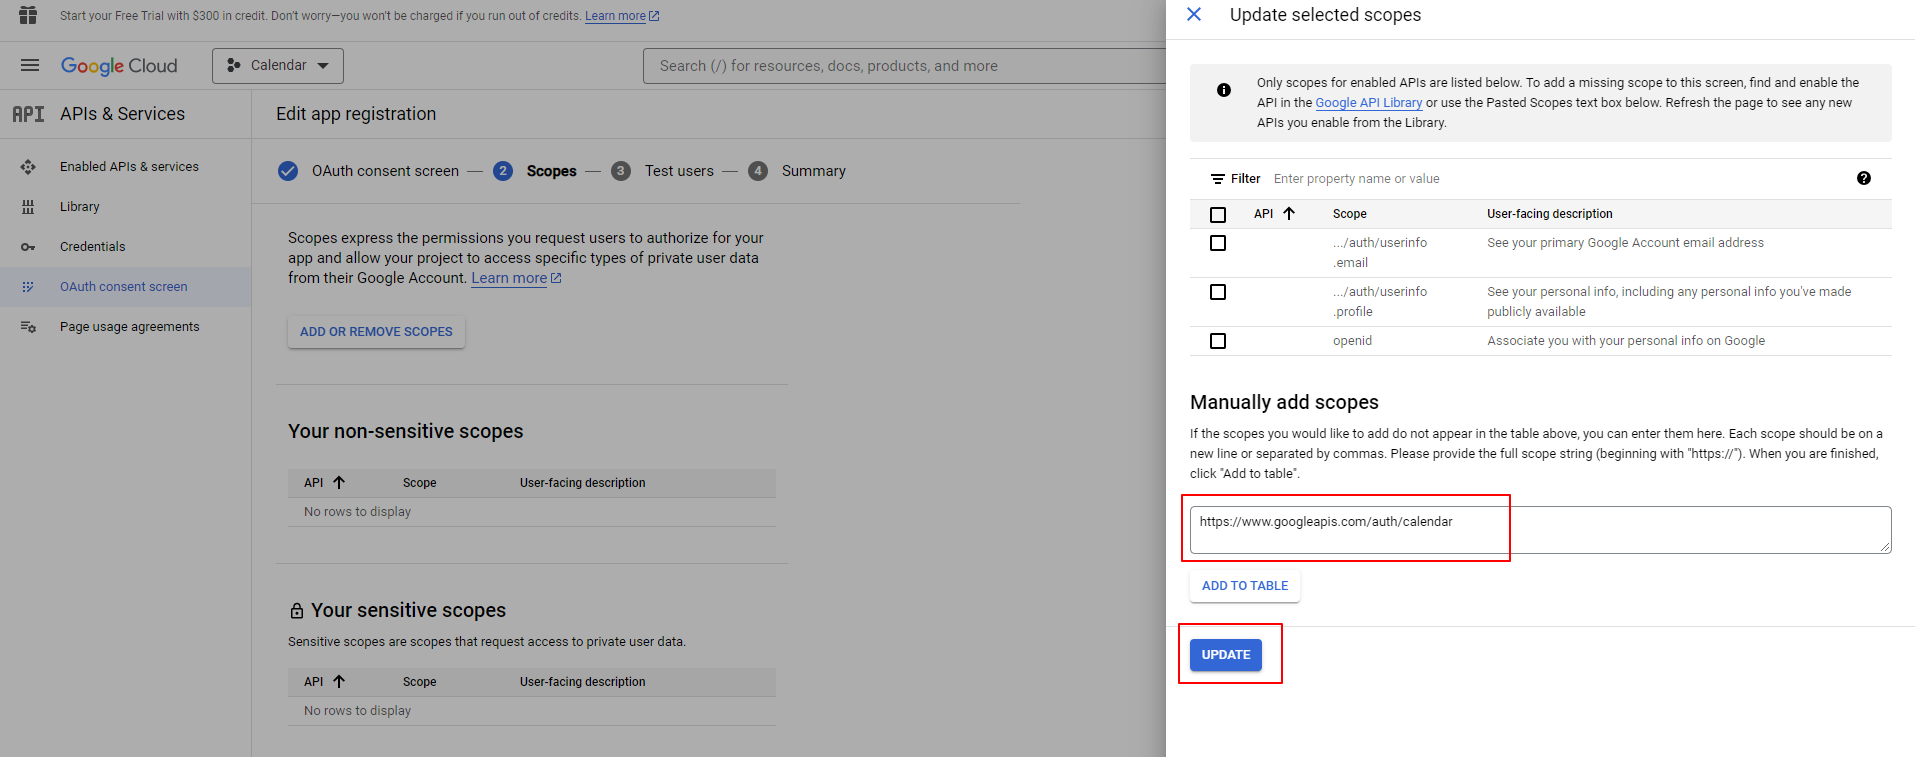This screenshot has height=757, width=1915.
Task: Open Page usage agreements in sidebar
Action: [x=130, y=327]
